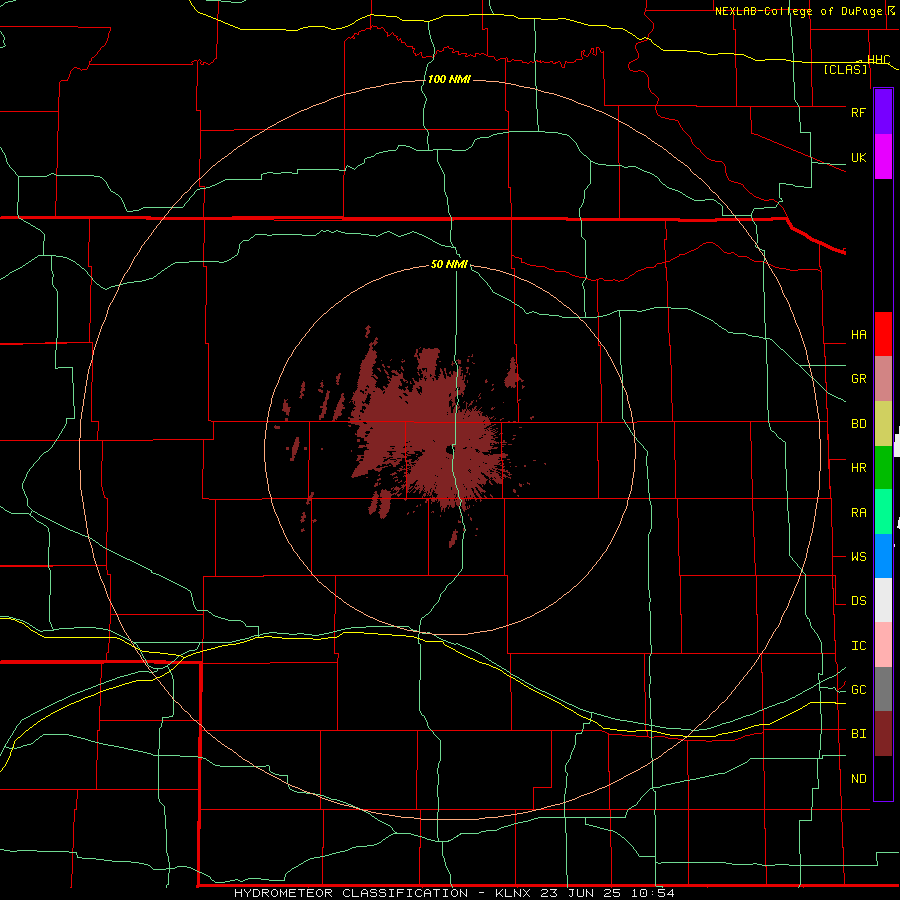Click the 'UK' legend label
The image size is (900, 900).
(x=858, y=158)
